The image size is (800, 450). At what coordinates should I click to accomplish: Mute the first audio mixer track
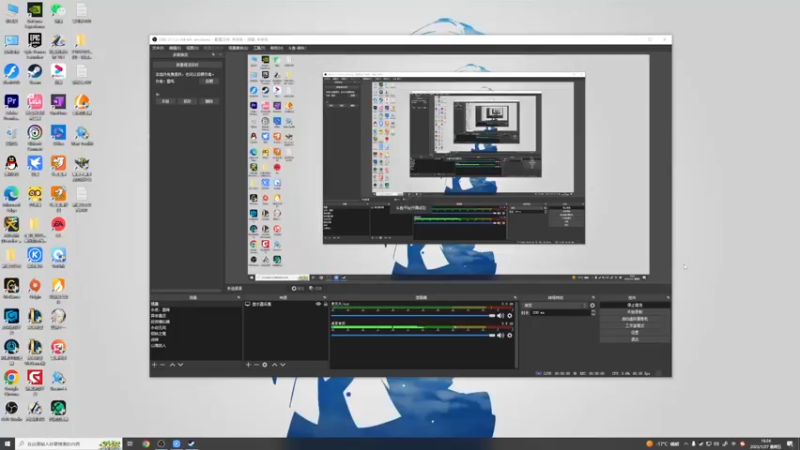[x=501, y=316]
